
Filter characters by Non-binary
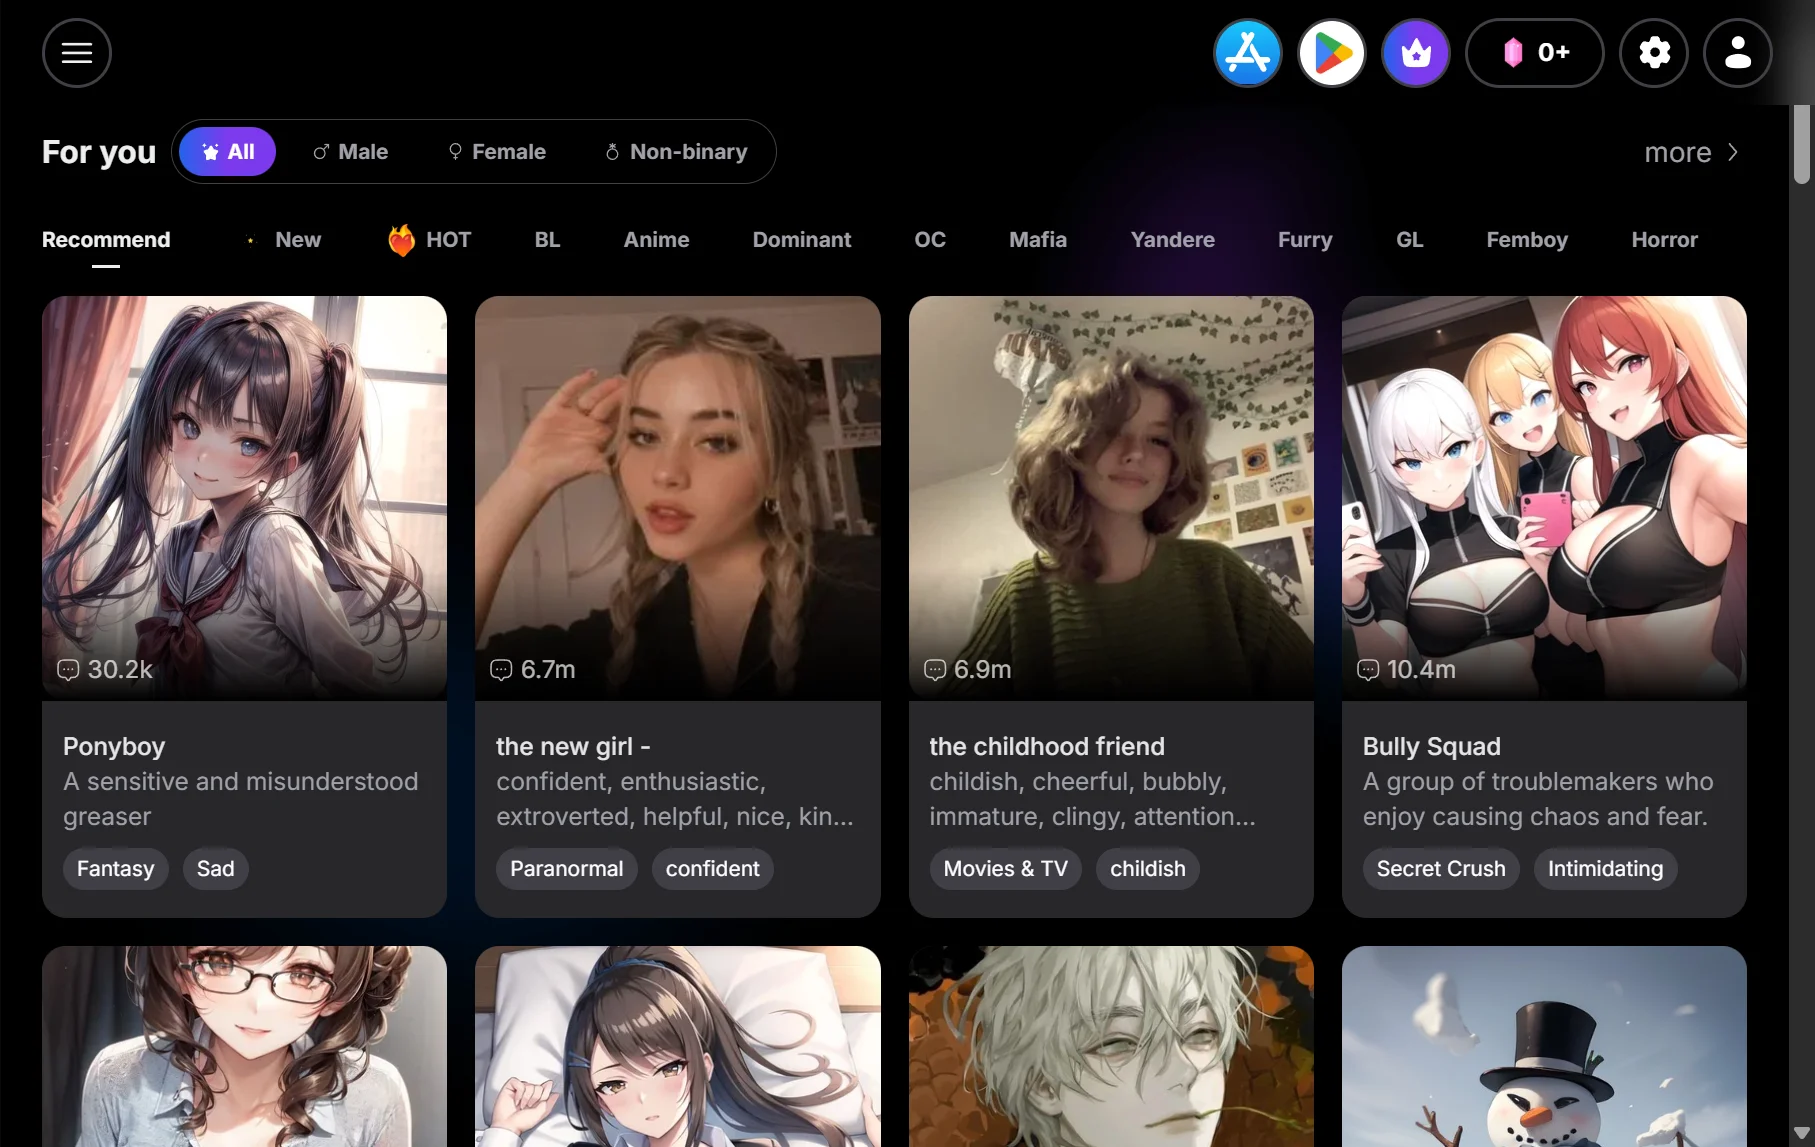tap(676, 152)
